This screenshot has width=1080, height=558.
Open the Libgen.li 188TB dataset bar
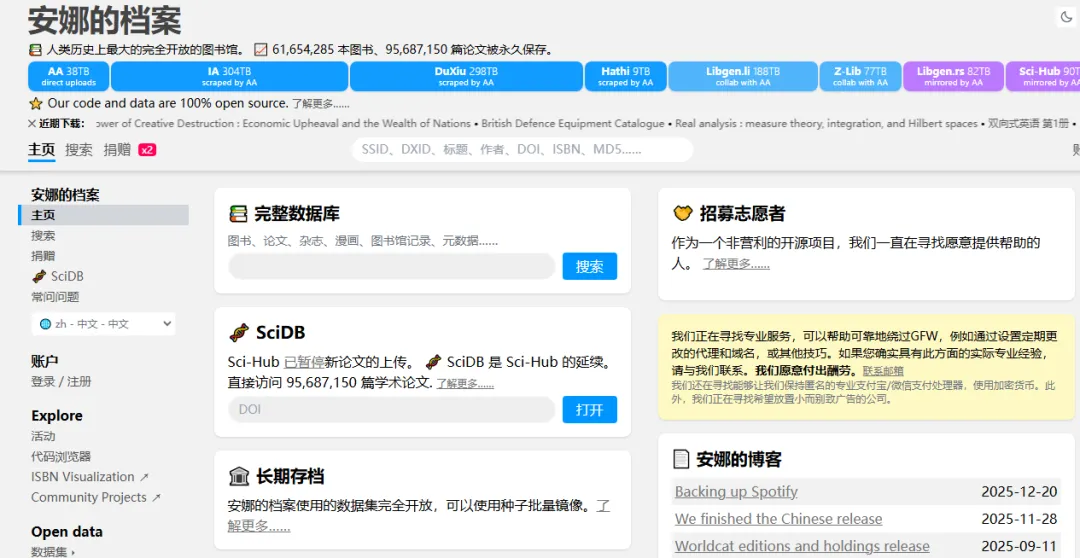[x=742, y=76]
